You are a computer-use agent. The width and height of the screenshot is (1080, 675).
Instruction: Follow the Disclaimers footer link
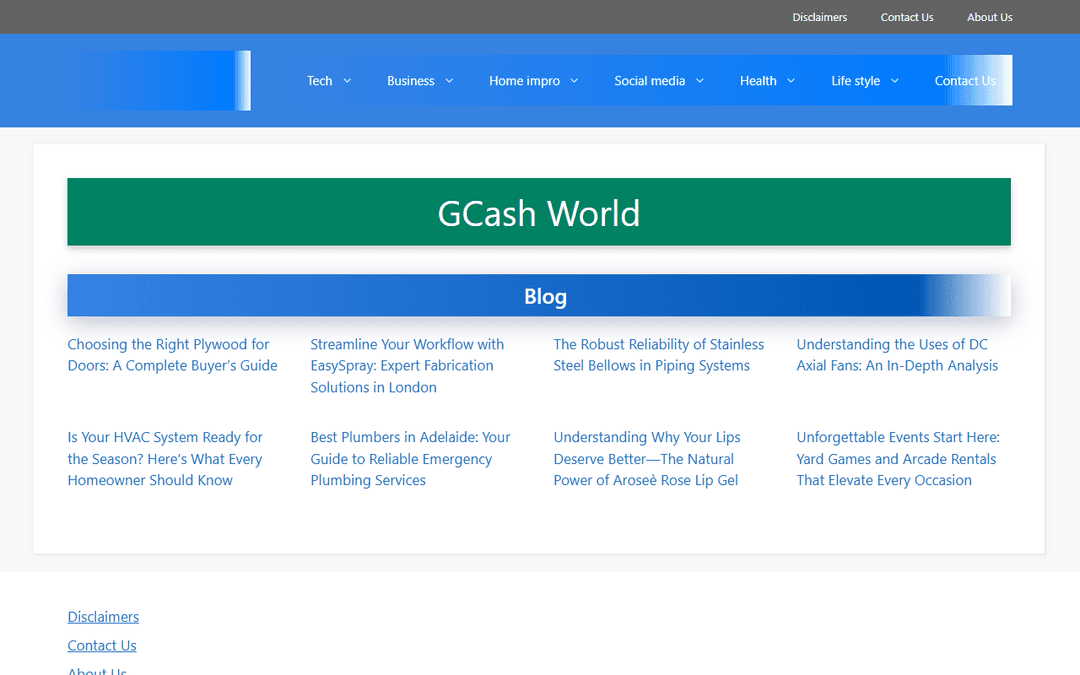click(x=103, y=616)
